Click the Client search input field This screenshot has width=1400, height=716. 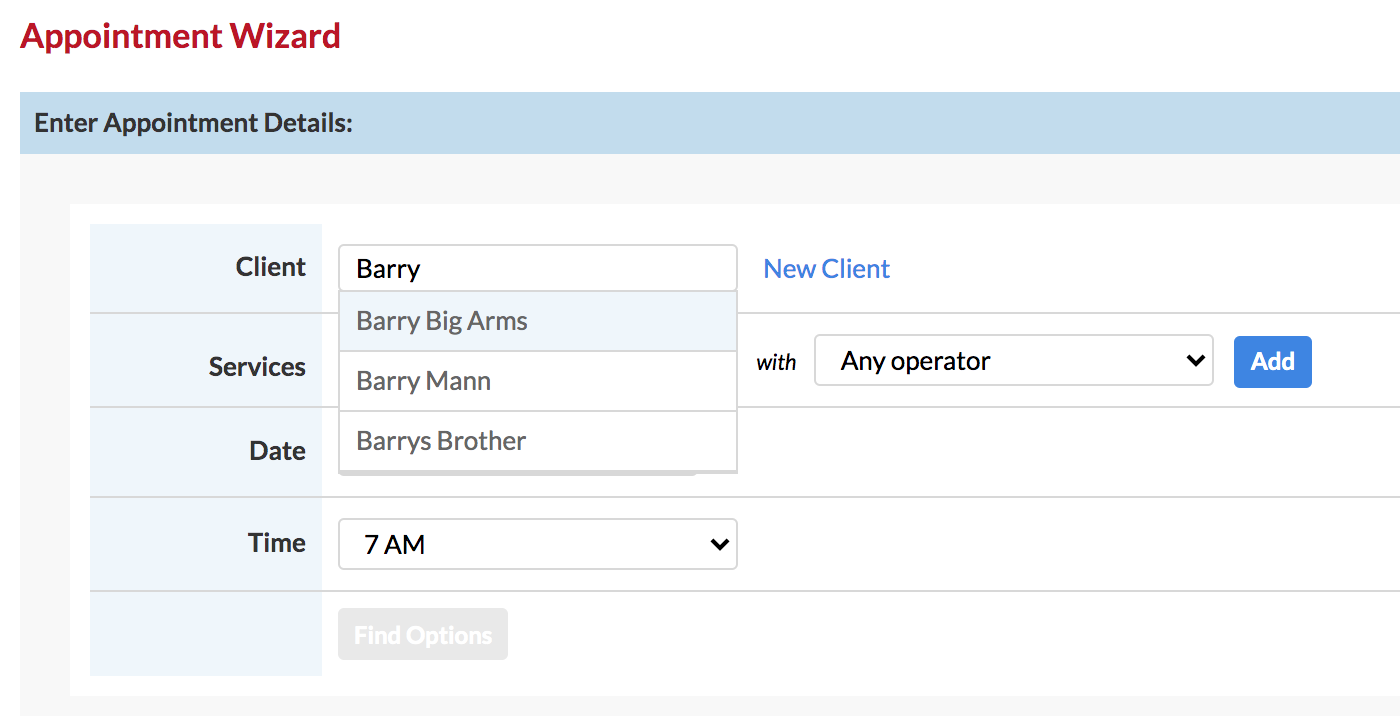click(x=538, y=269)
